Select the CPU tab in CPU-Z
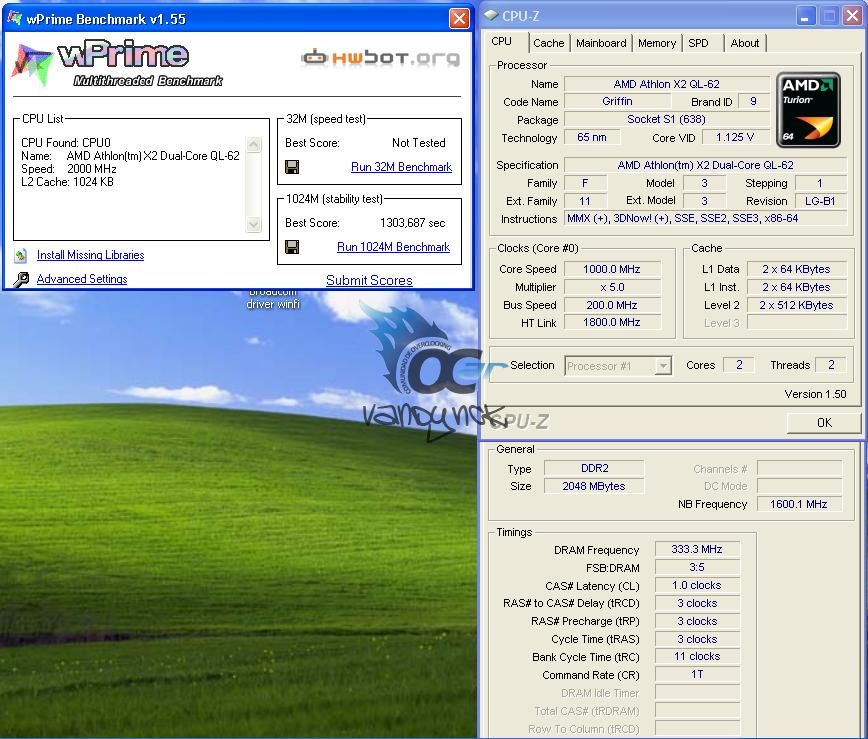 (x=502, y=41)
